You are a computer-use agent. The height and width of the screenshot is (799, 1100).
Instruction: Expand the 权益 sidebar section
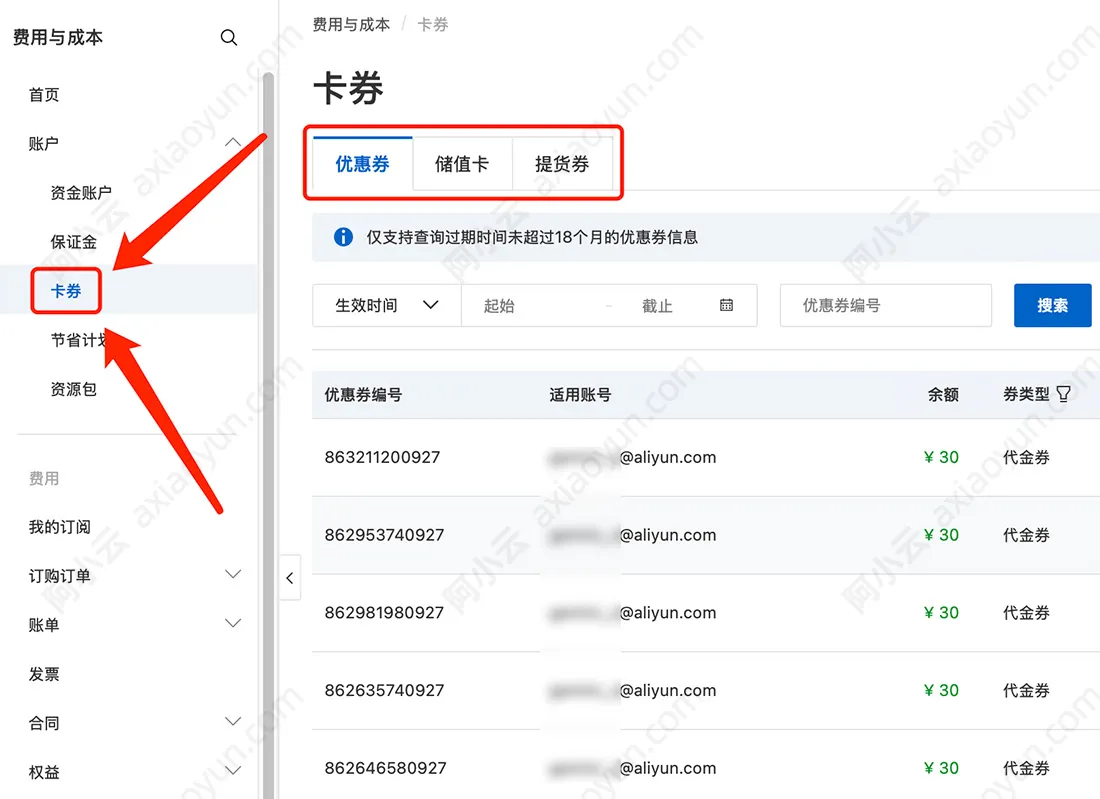pos(233,770)
